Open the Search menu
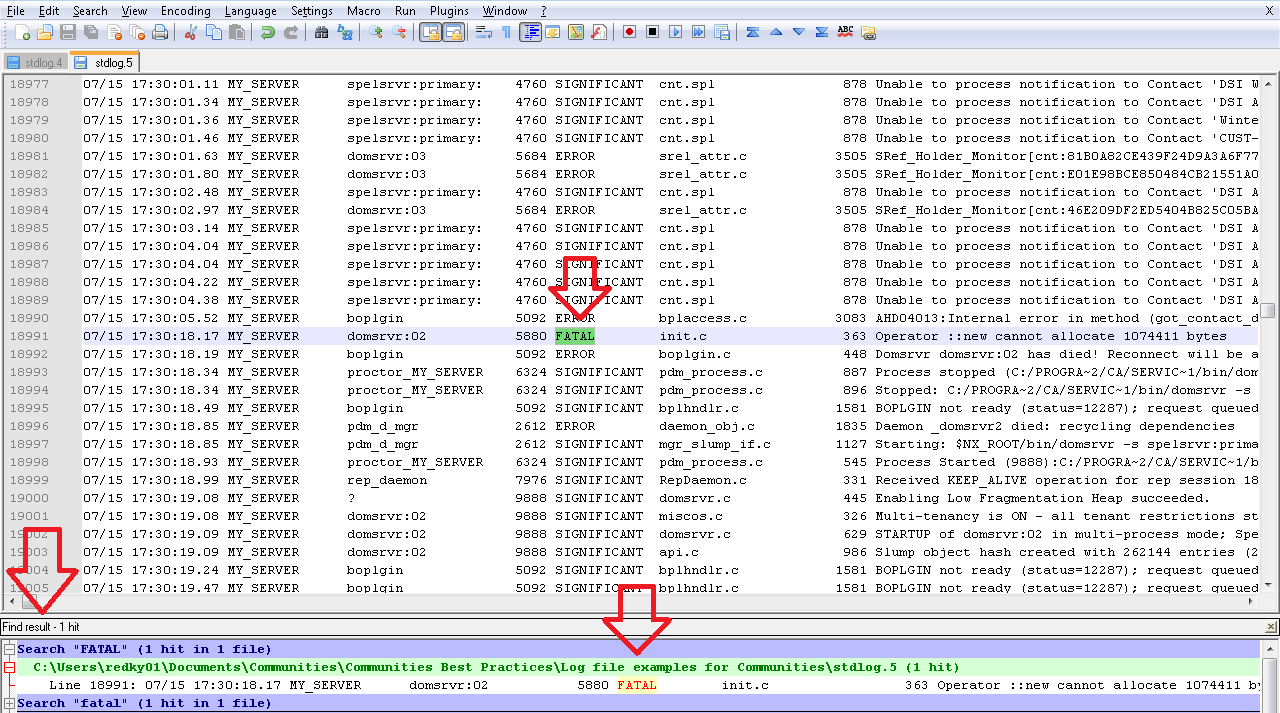This screenshot has height=713, width=1280. coord(90,10)
